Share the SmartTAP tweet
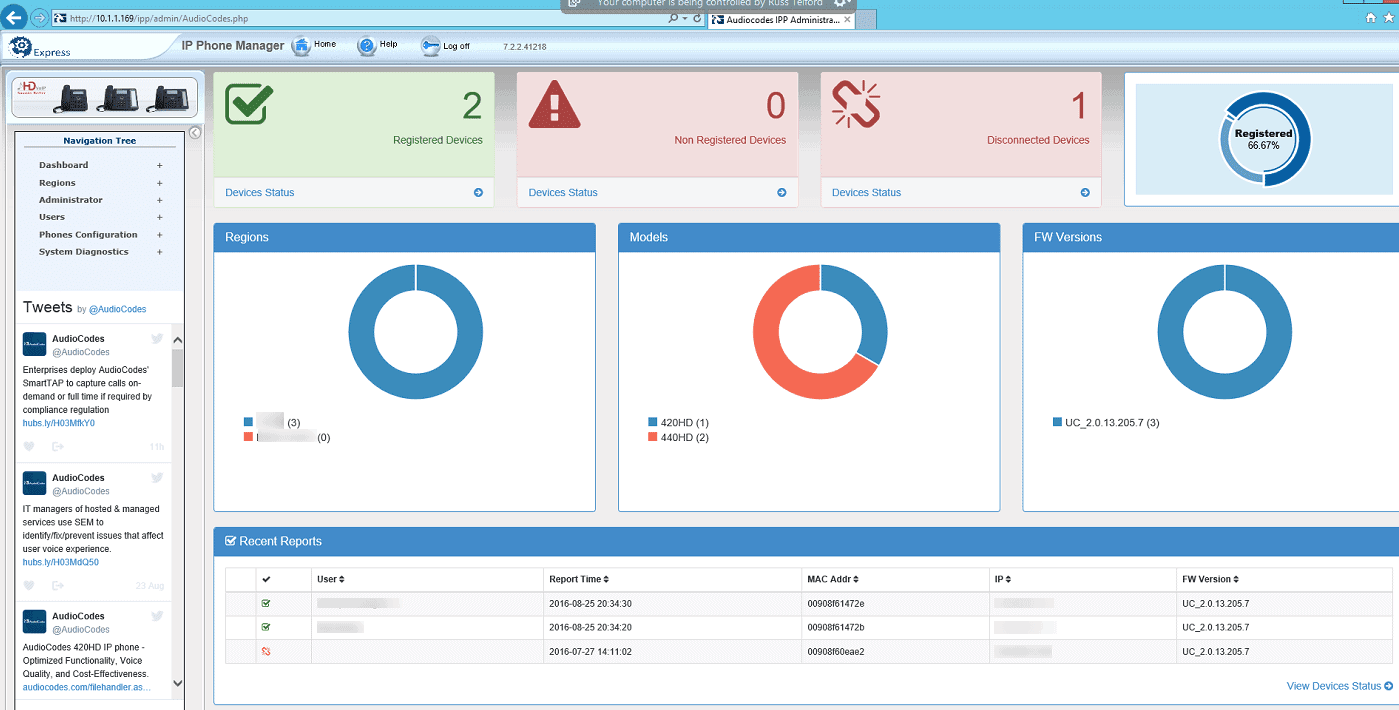Image resolution: width=1399 pixels, height=710 pixels. click(x=58, y=446)
